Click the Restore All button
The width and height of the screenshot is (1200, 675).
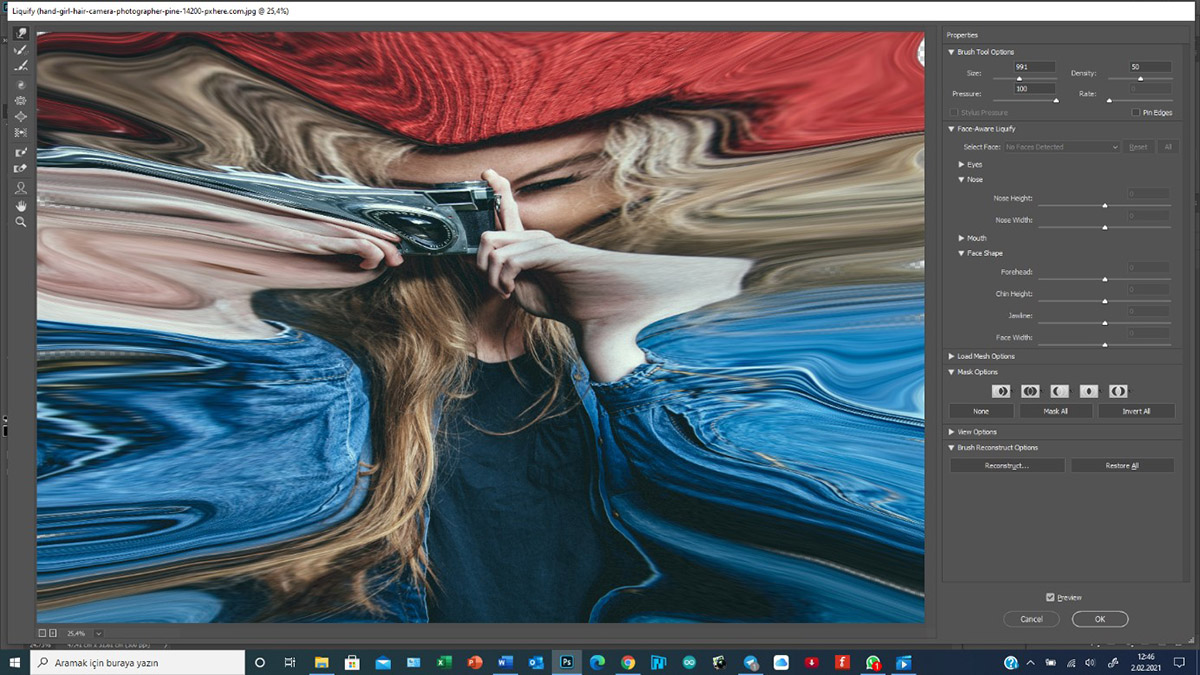click(1121, 466)
